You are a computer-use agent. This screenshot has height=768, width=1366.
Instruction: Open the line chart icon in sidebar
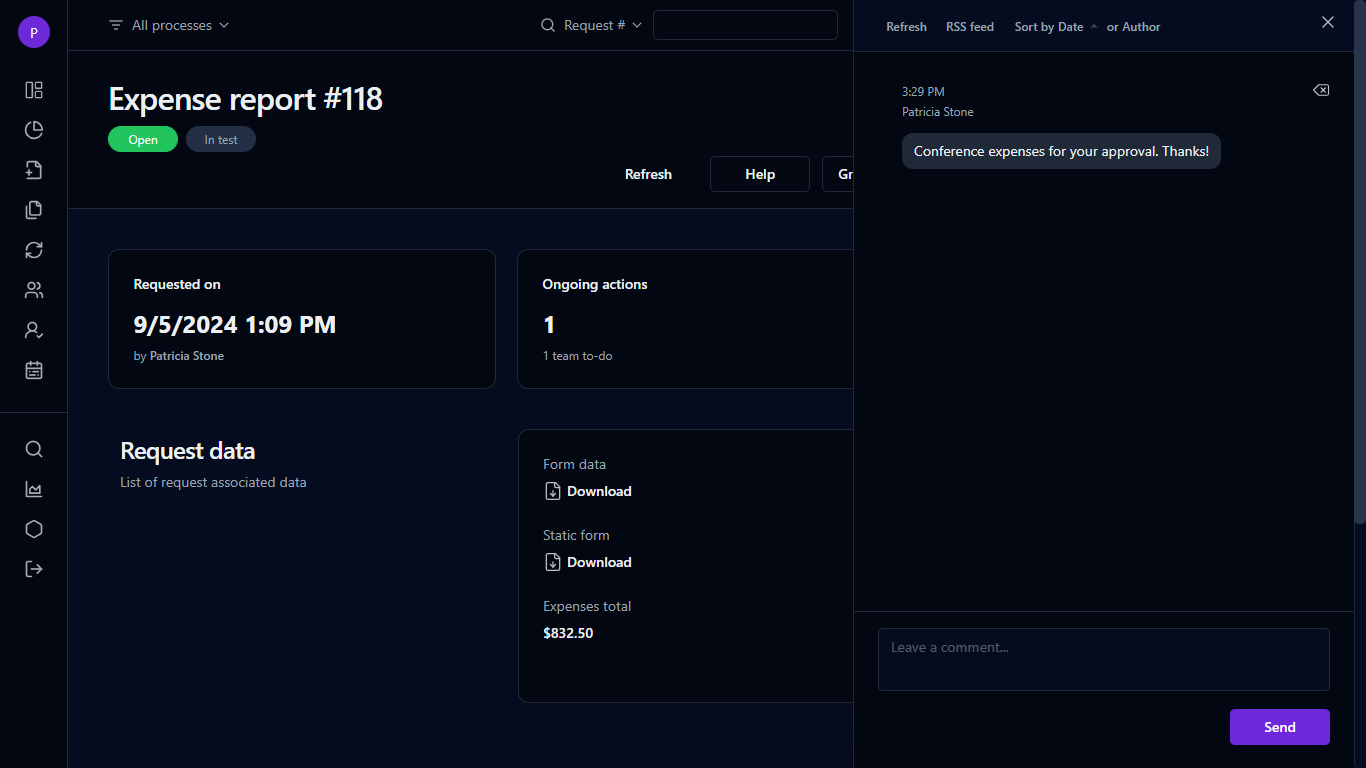(x=34, y=489)
